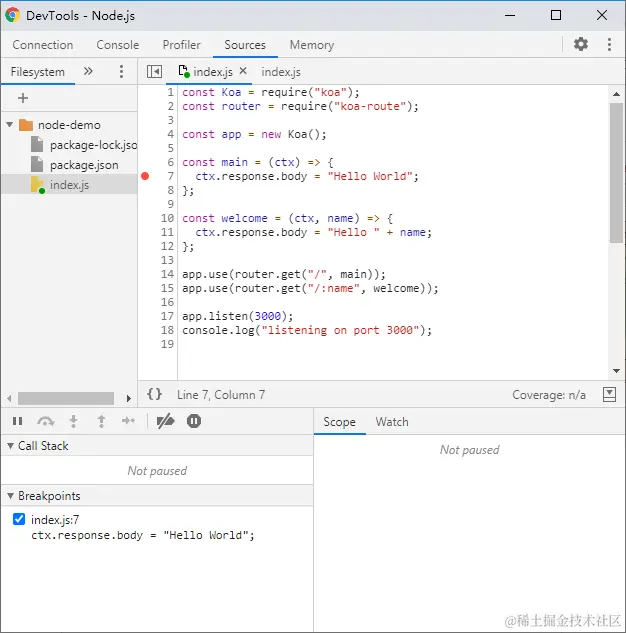The height and width of the screenshot is (633, 626).
Task: Click navigator scrollbar right arrow
Action: pyautogui.click(x=128, y=398)
